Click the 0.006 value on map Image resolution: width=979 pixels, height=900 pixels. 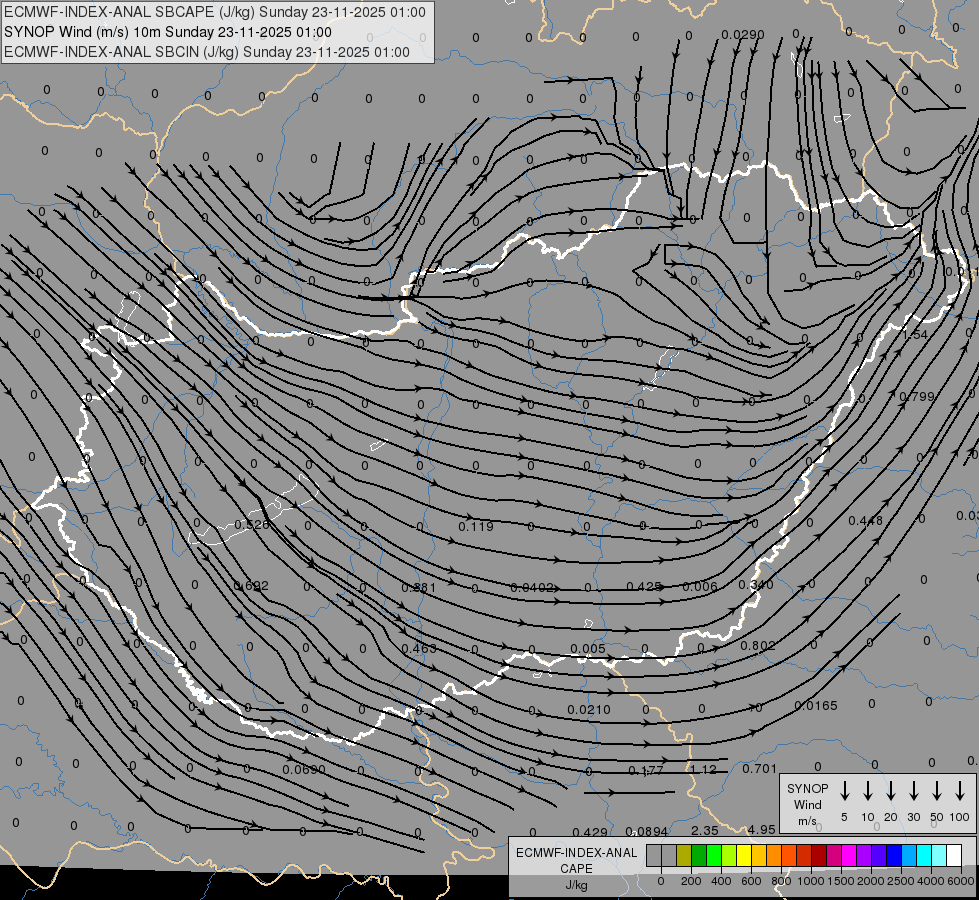pyautogui.click(x=700, y=586)
